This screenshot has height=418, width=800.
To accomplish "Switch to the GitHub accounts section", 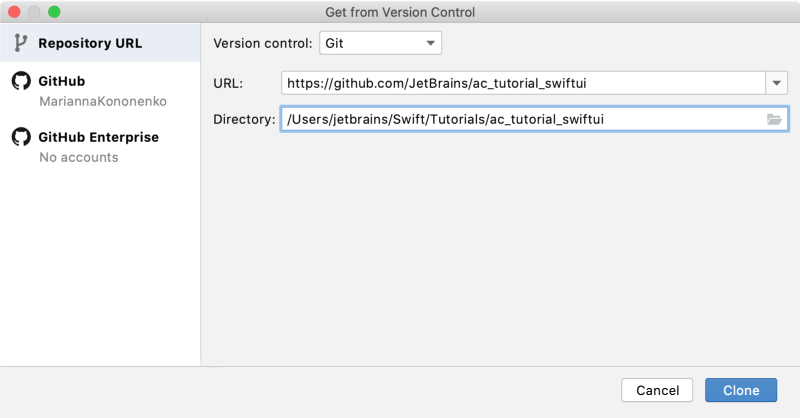I will point(100,90).
